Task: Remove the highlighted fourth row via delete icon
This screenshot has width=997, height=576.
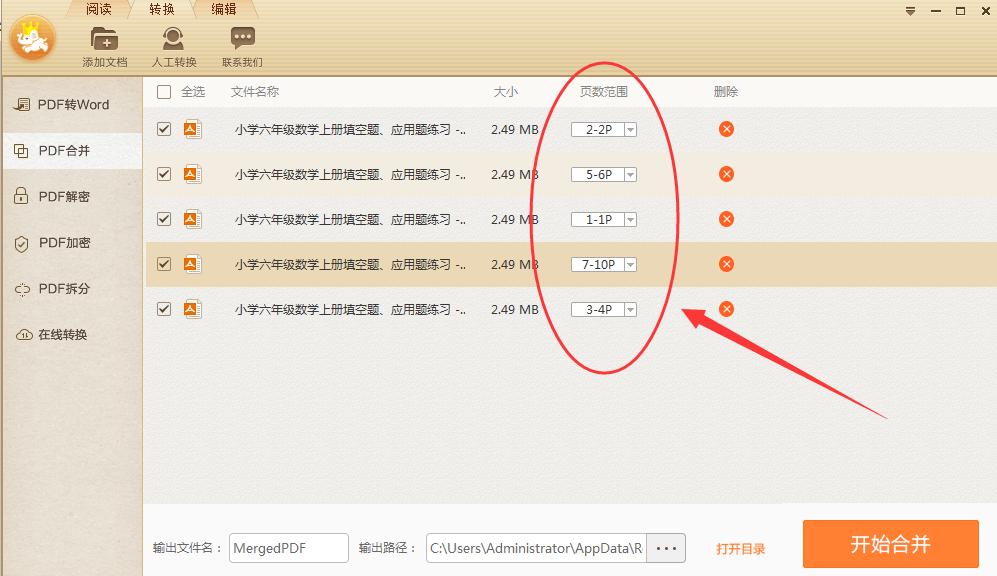Action: [725, 263]
